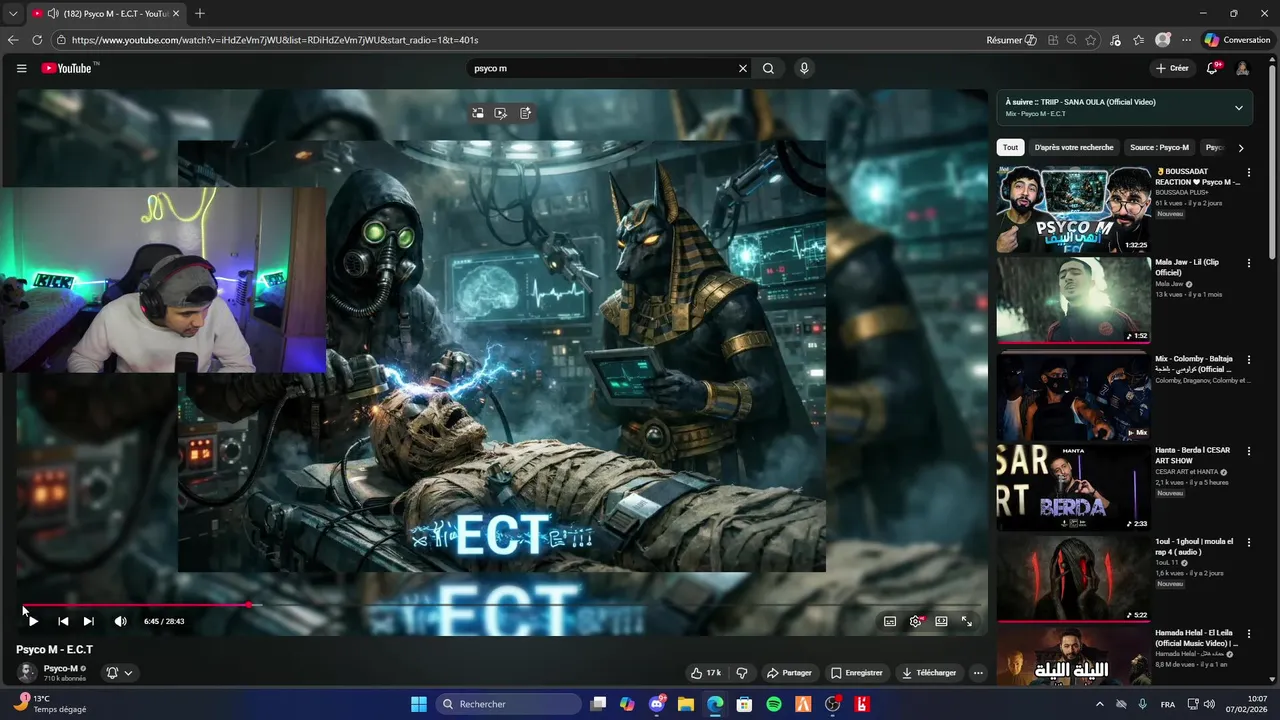Open options menu for Hanta - Berda video
1280x720 pixels.
tap(1248, 450)
